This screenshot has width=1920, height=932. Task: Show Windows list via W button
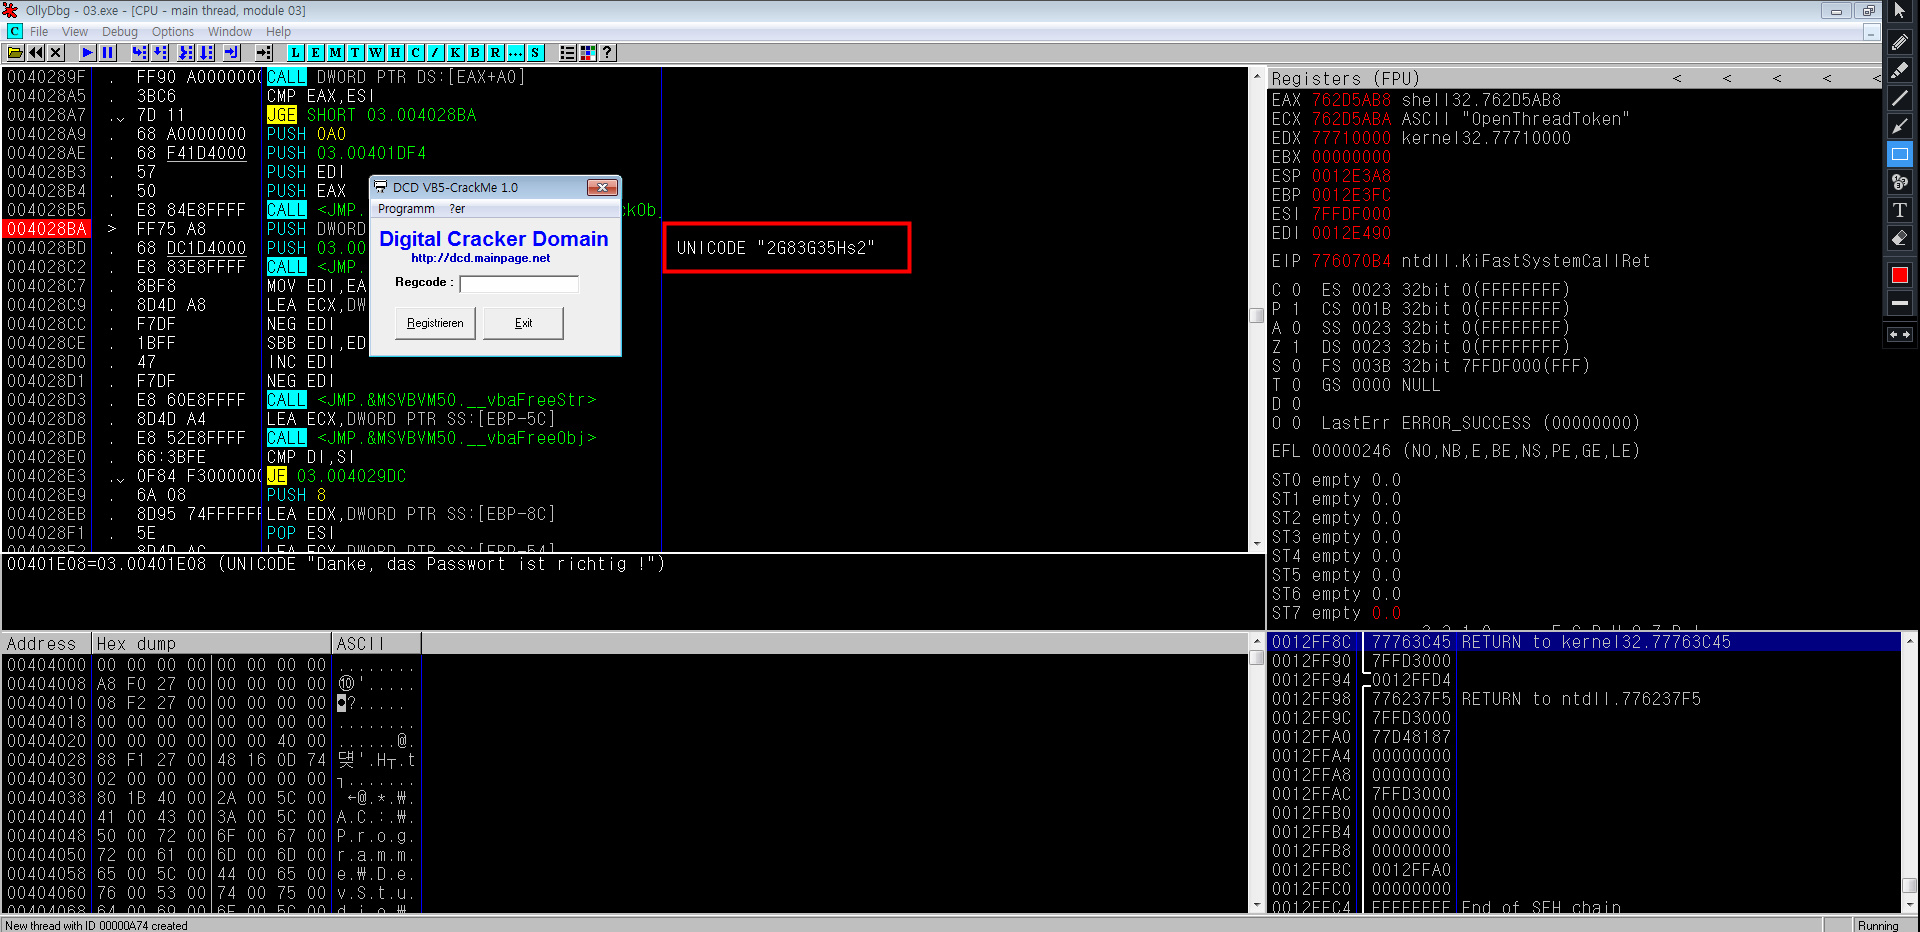pos(376,53)
